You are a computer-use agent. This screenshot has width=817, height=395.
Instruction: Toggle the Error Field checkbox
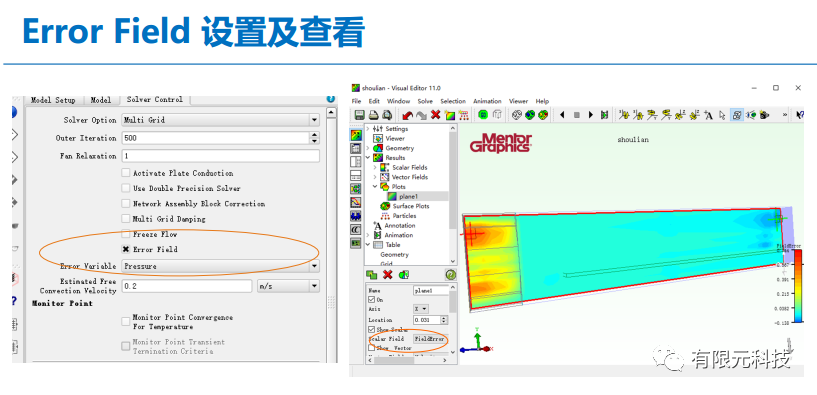pyautogui.click(x=126, y=250)
